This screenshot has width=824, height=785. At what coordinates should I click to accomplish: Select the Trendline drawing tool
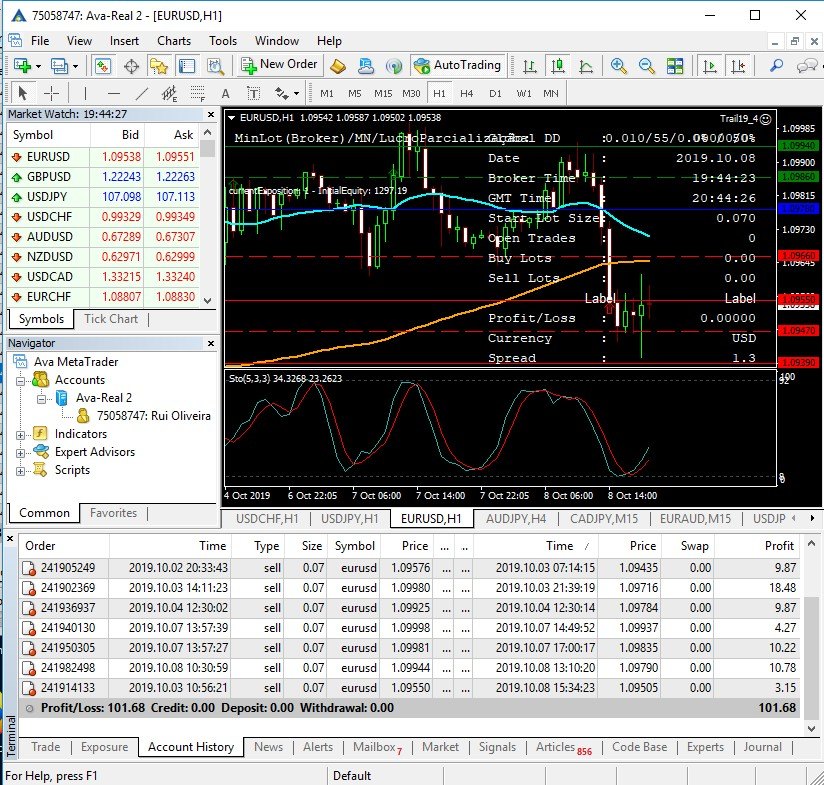(141, 94)
